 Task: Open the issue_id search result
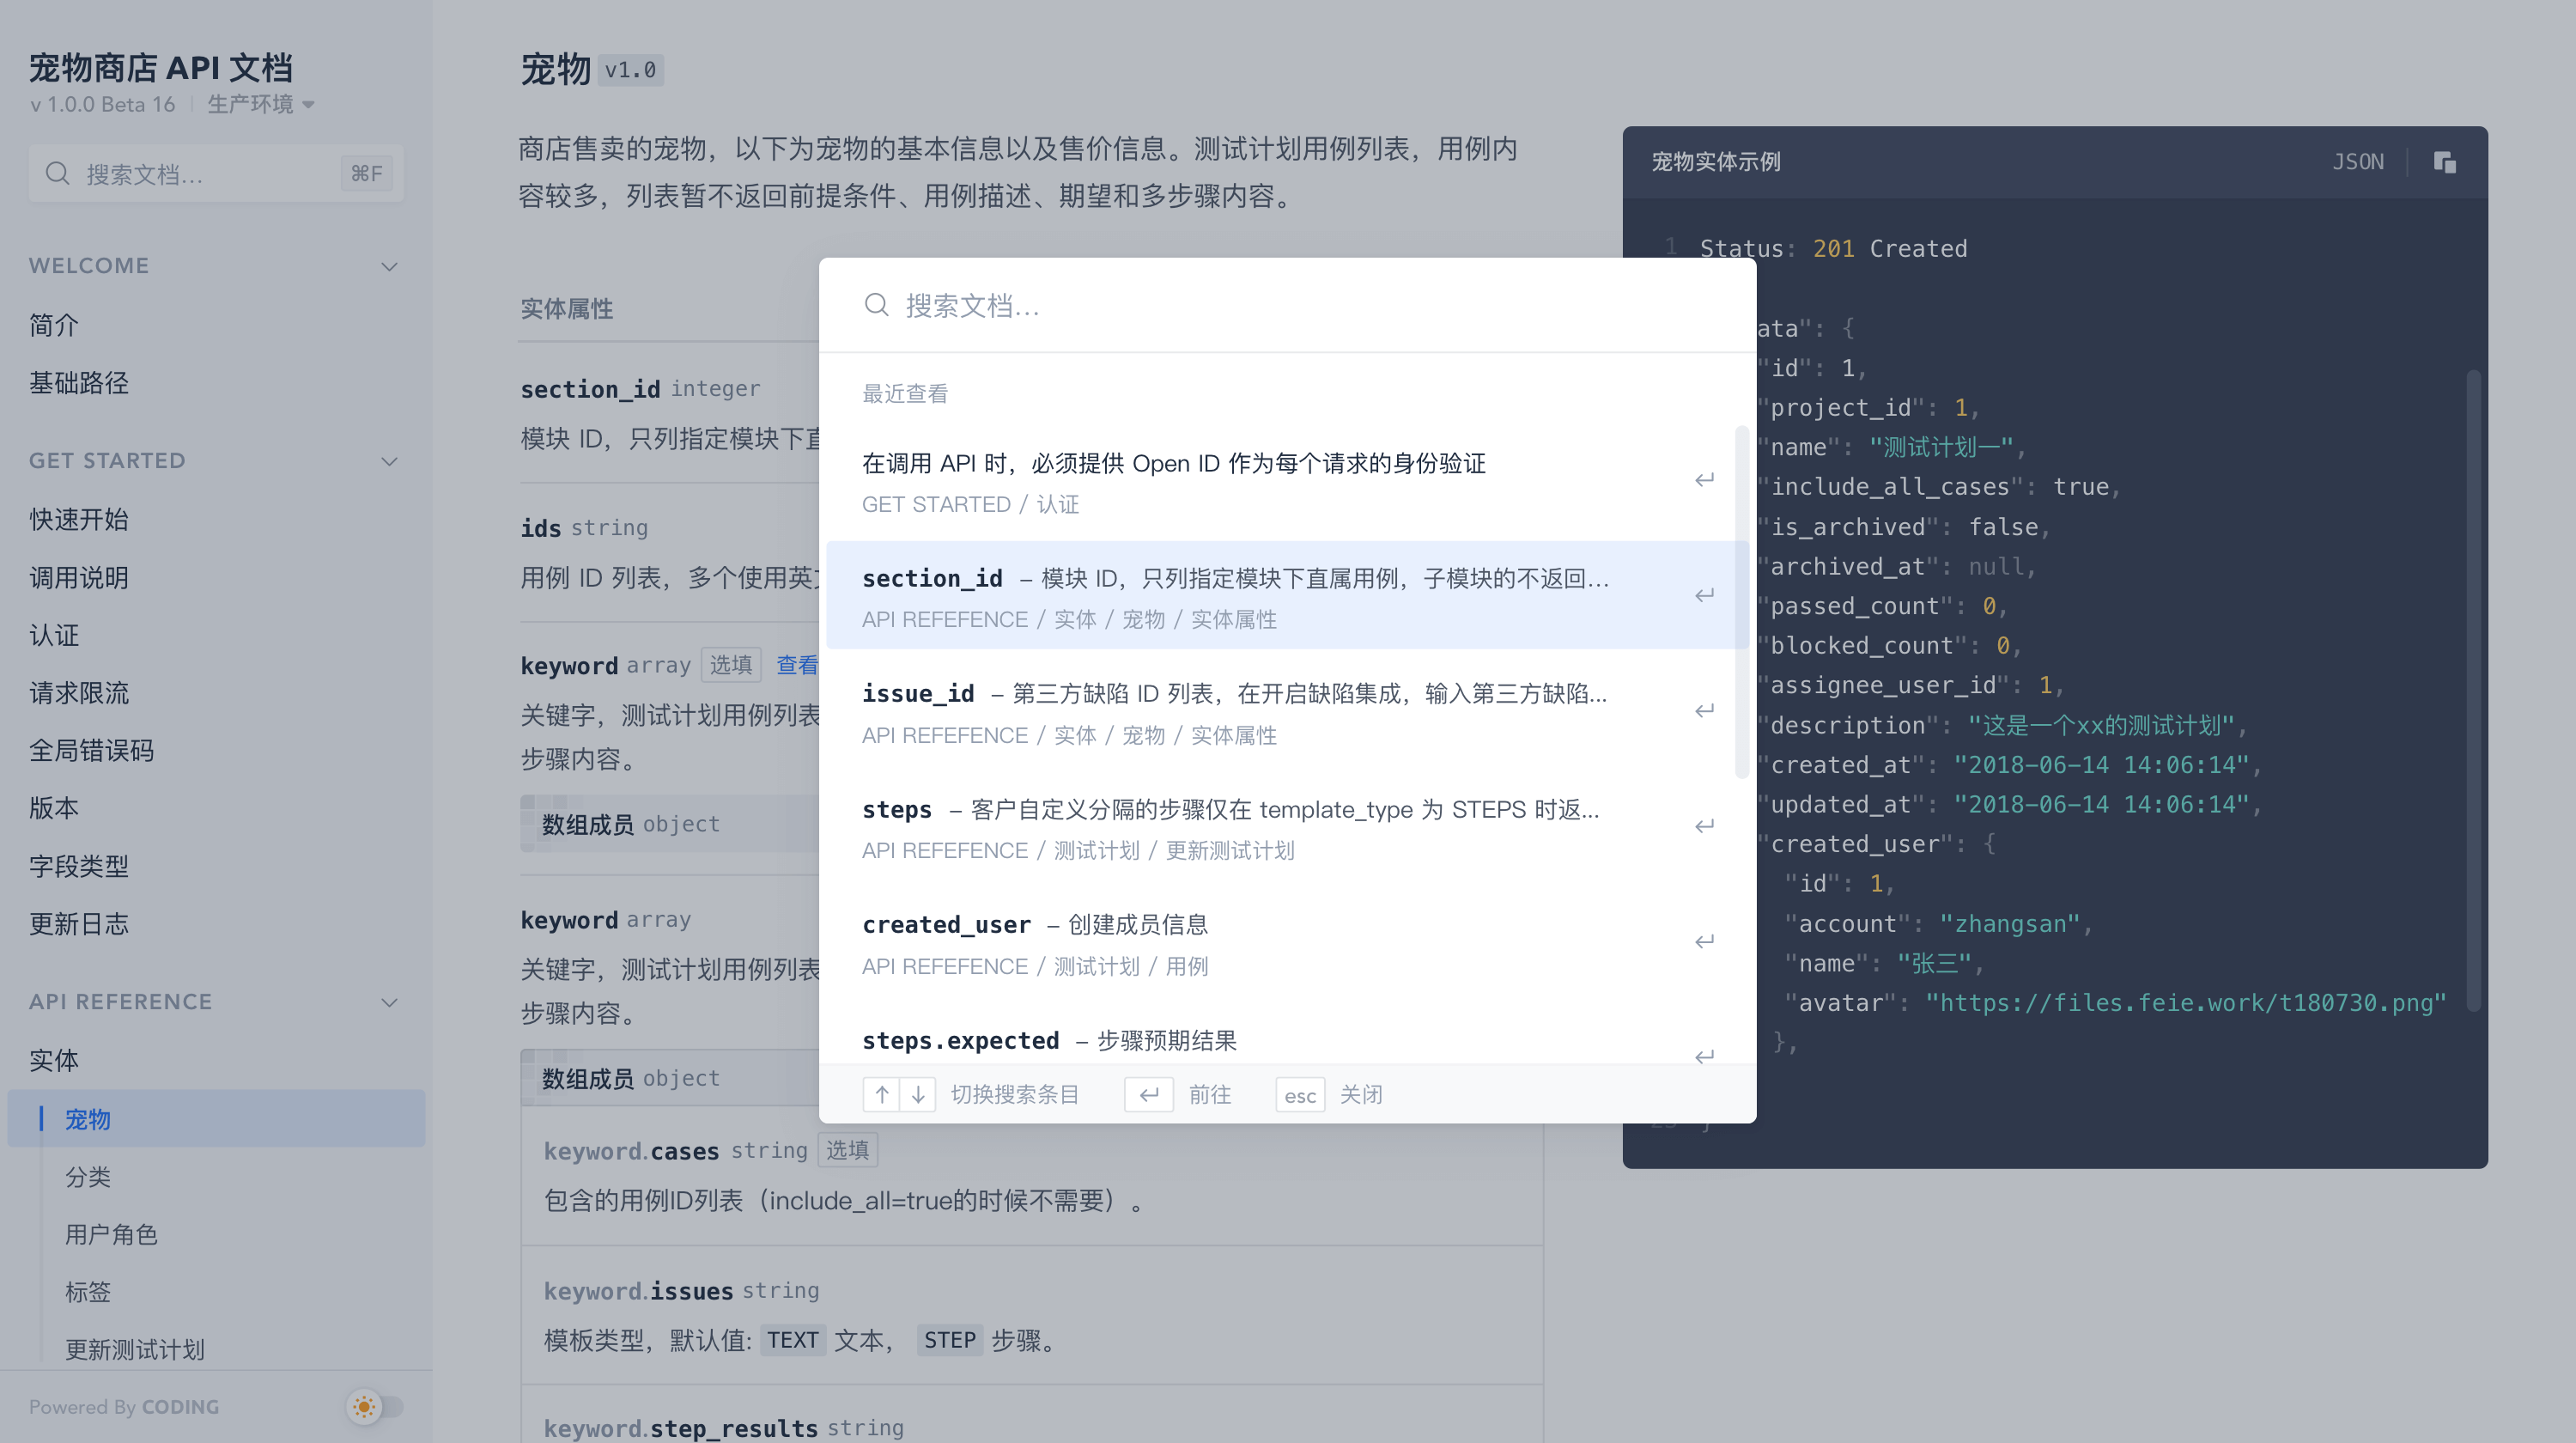pyautogui.click(x=1287, y=712)
